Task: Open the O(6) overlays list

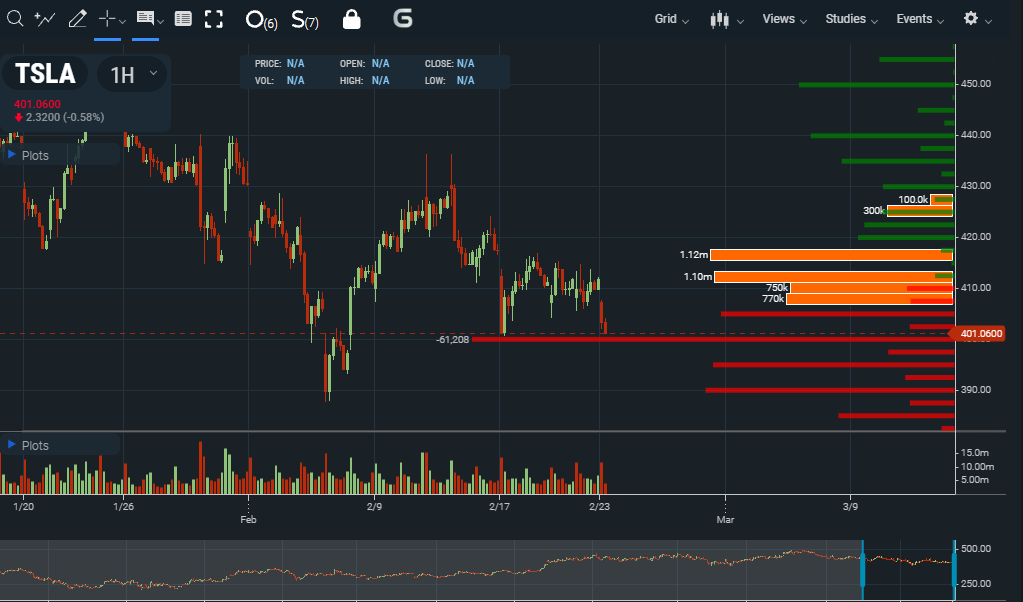Action: coord(261,20)
